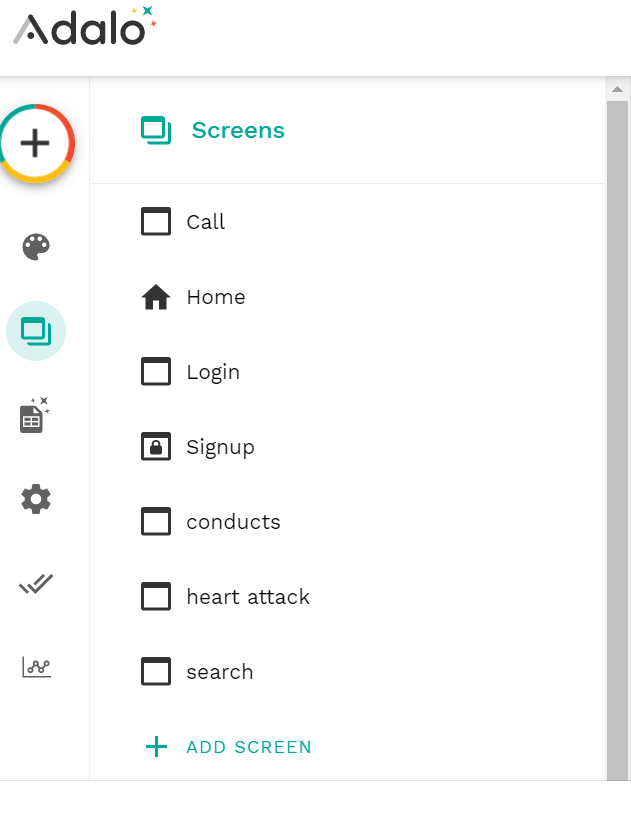Click the ADD SCREEN button
This screenshot has width=631, height=821.
(x=228, y=747)
